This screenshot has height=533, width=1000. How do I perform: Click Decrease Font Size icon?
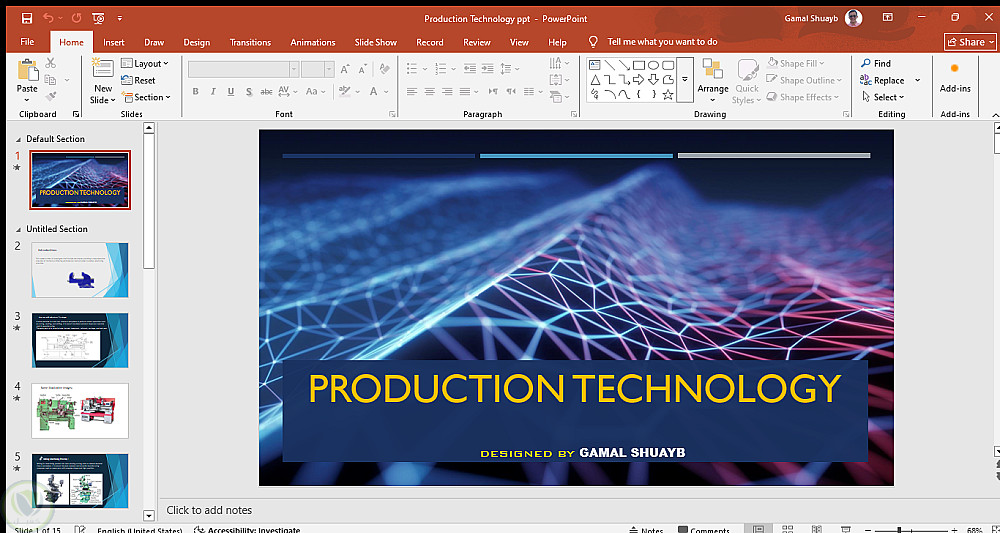tap(363, 69)
